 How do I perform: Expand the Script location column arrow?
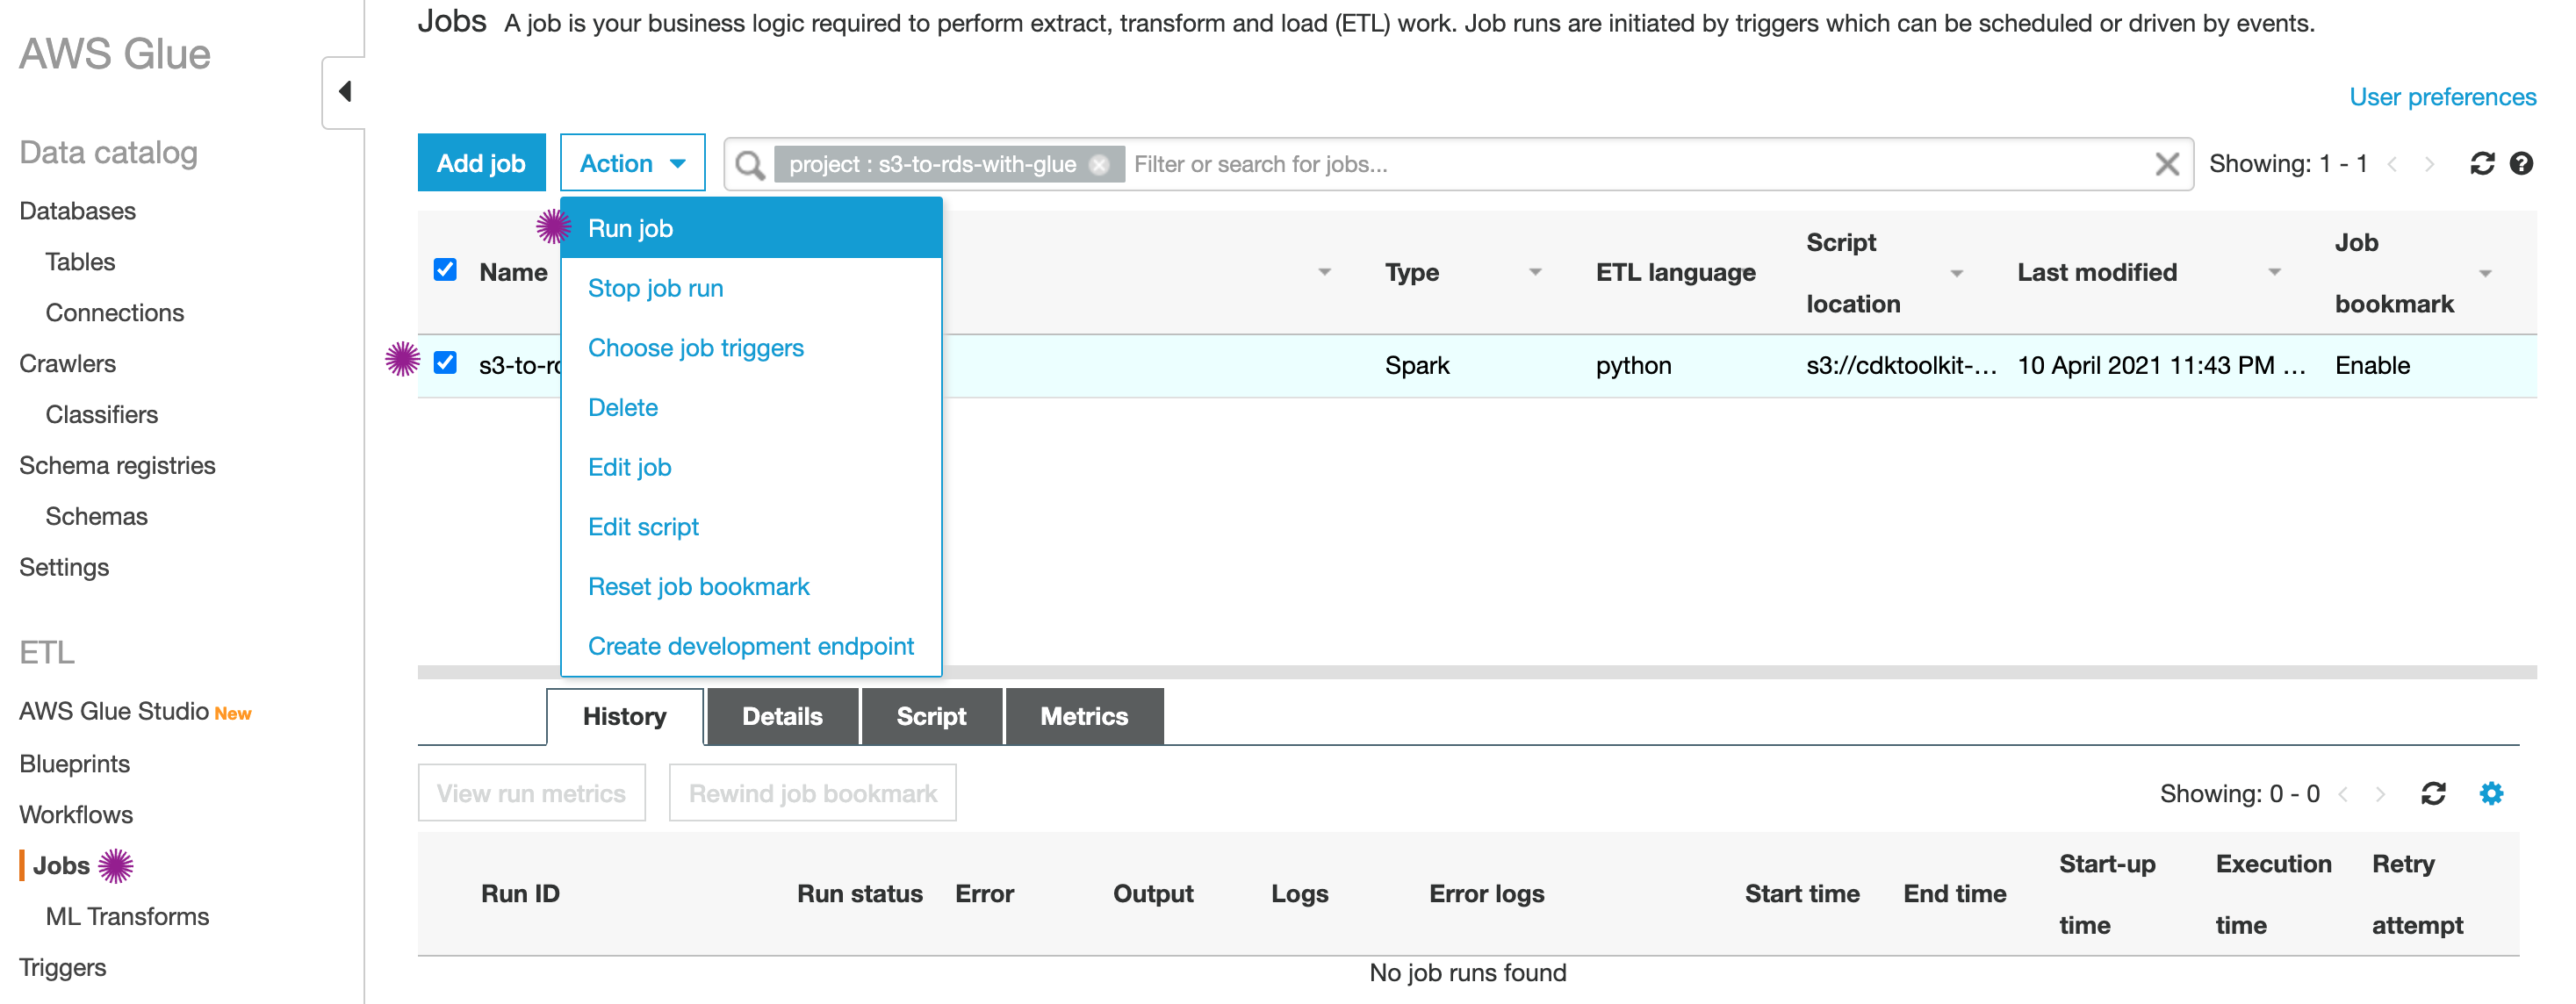click(1956, 273)
